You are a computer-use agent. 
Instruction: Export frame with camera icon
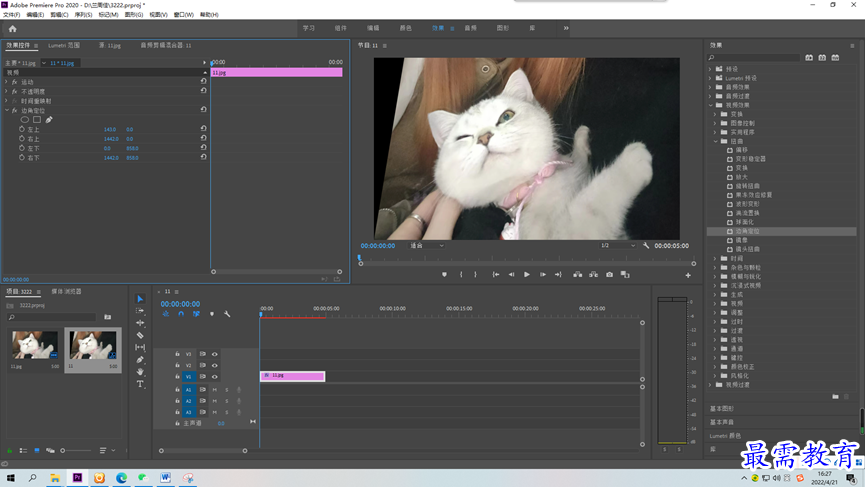[609, 275]
